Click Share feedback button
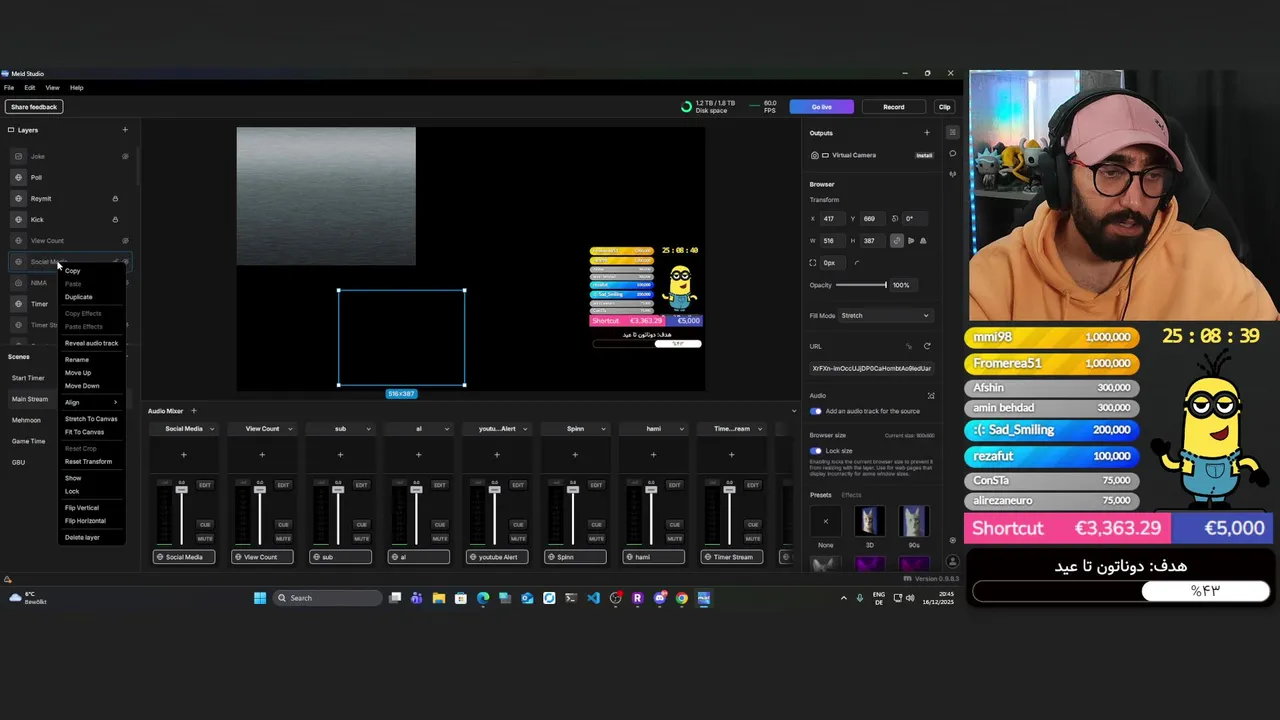1280x720 pixels. (x=34, y=107)
